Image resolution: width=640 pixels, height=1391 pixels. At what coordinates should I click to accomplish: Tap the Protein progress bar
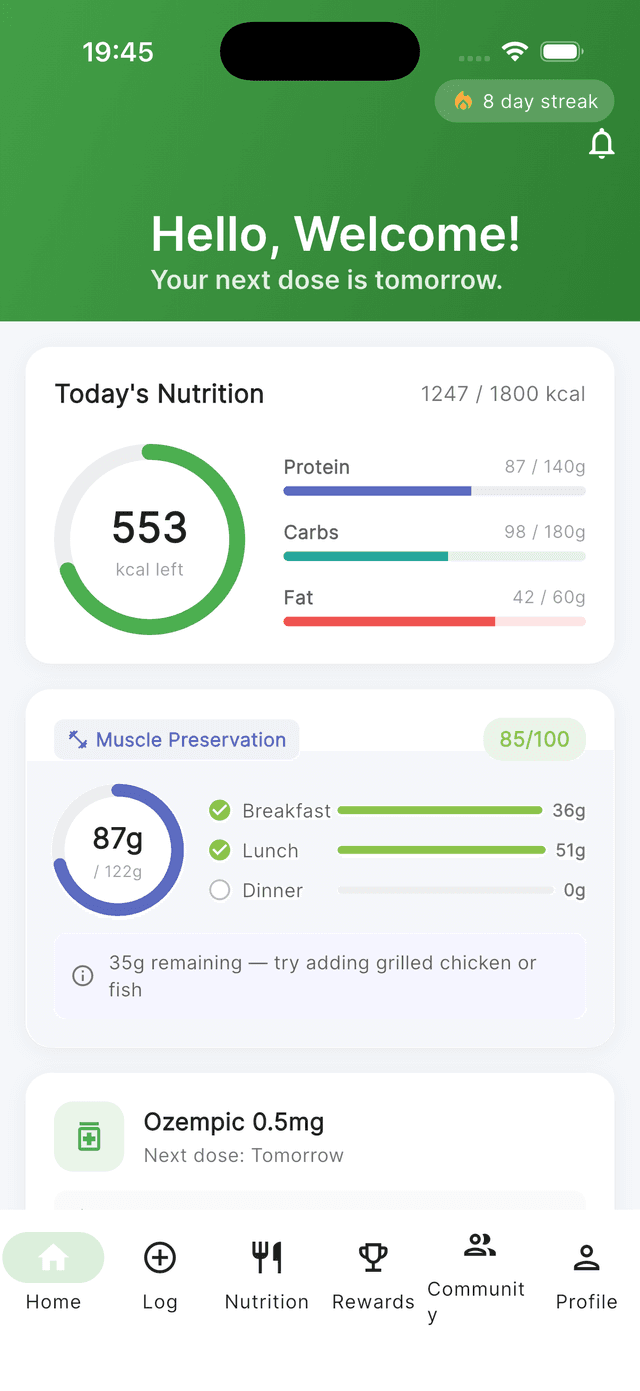pyautogui.click(x=434, y=491)
